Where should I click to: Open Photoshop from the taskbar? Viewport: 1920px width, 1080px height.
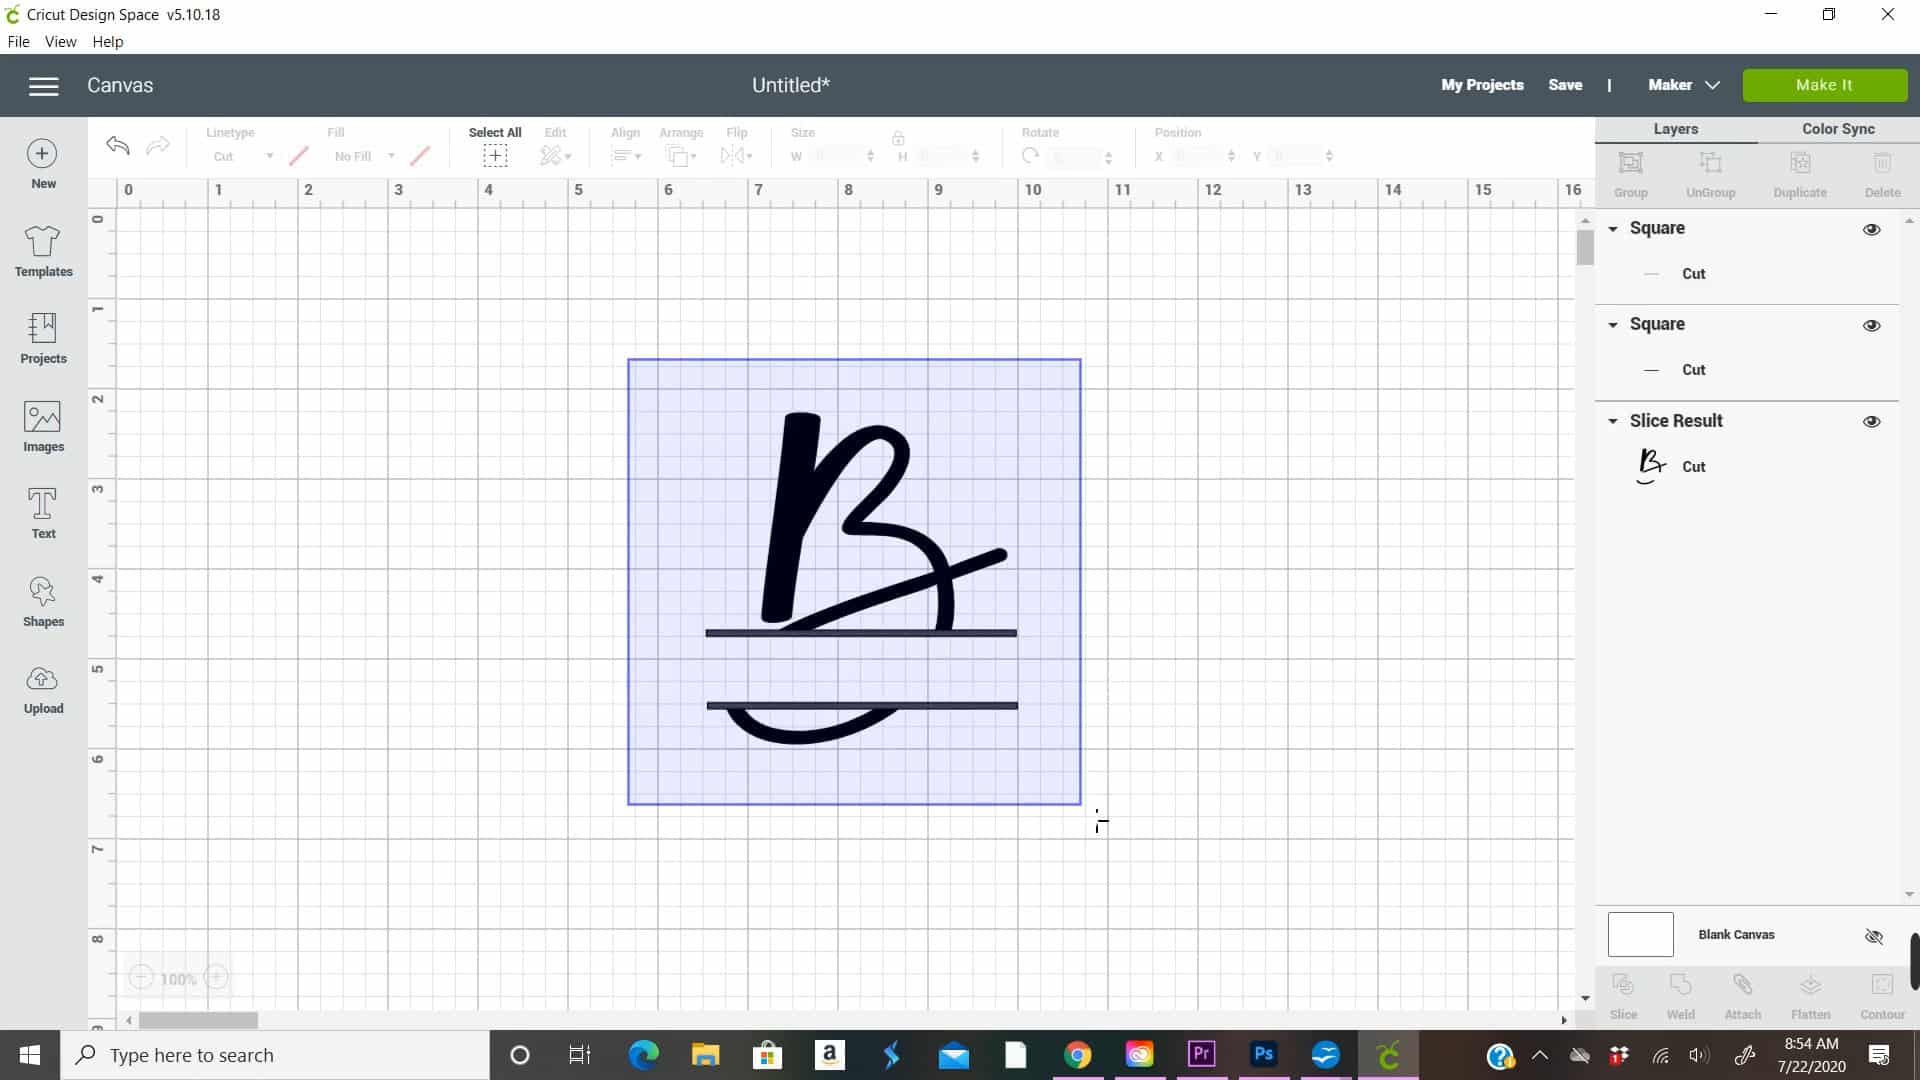point(1264,1055)
